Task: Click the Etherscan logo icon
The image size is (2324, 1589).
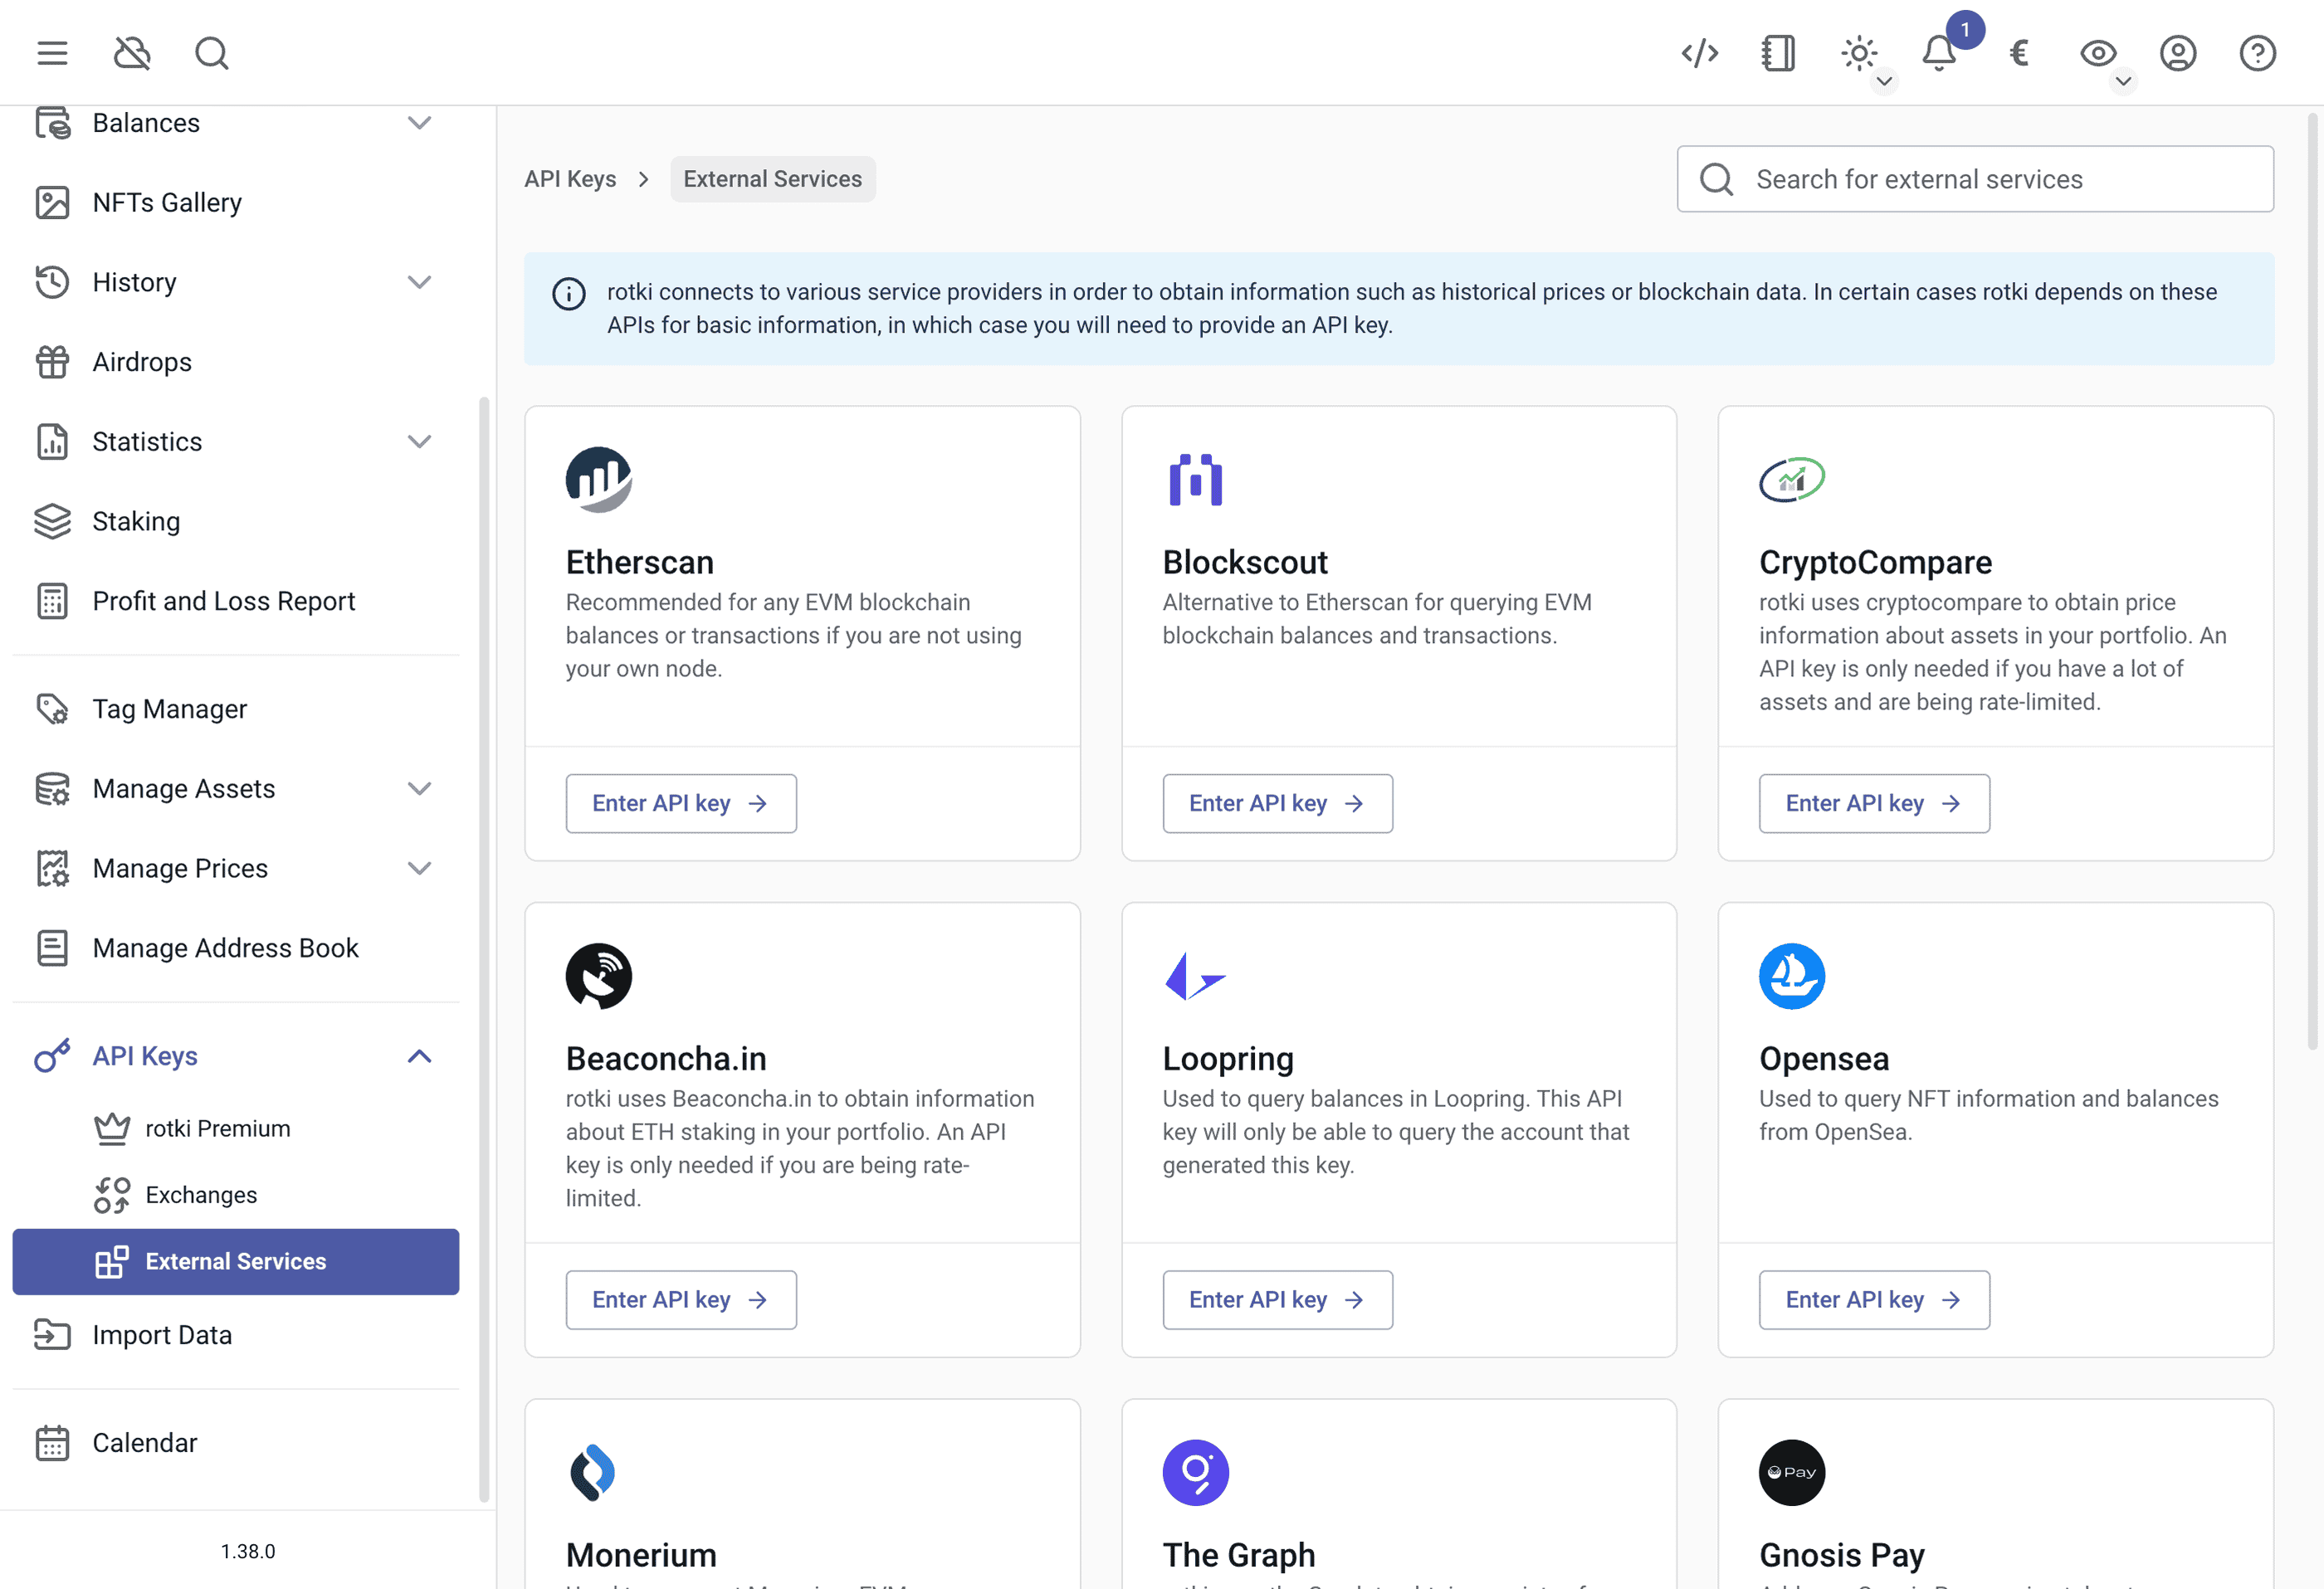Action: (599, 479)
